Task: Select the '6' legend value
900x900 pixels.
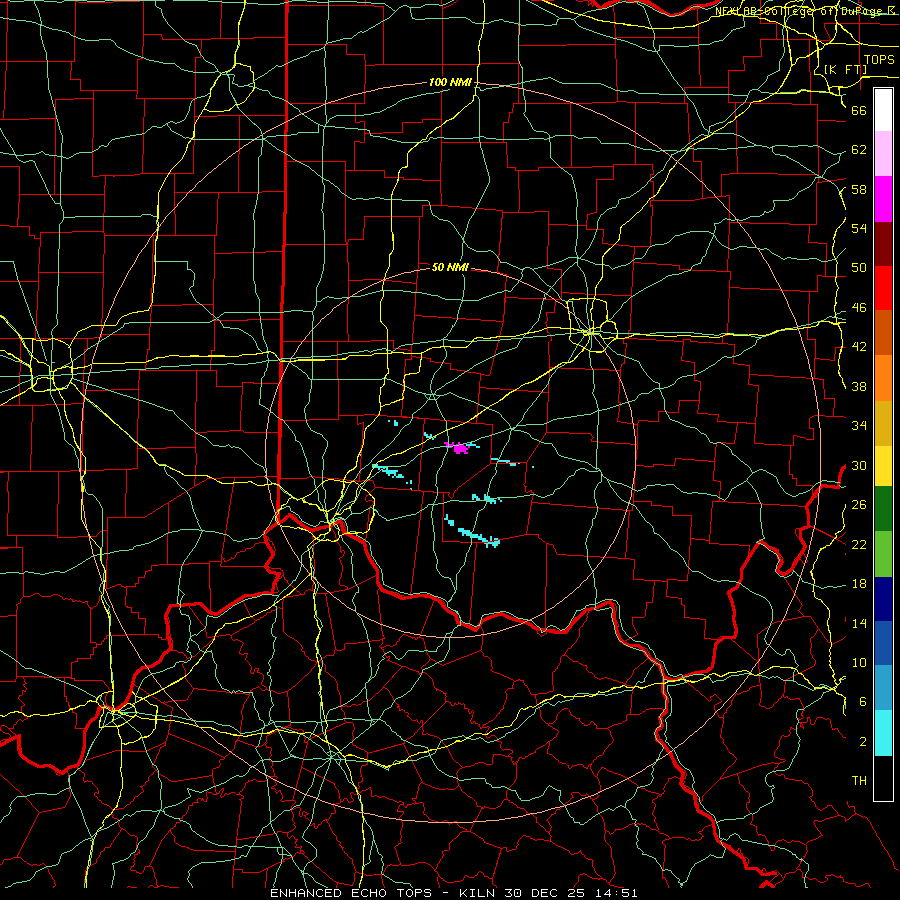Action: click(863, 702)
